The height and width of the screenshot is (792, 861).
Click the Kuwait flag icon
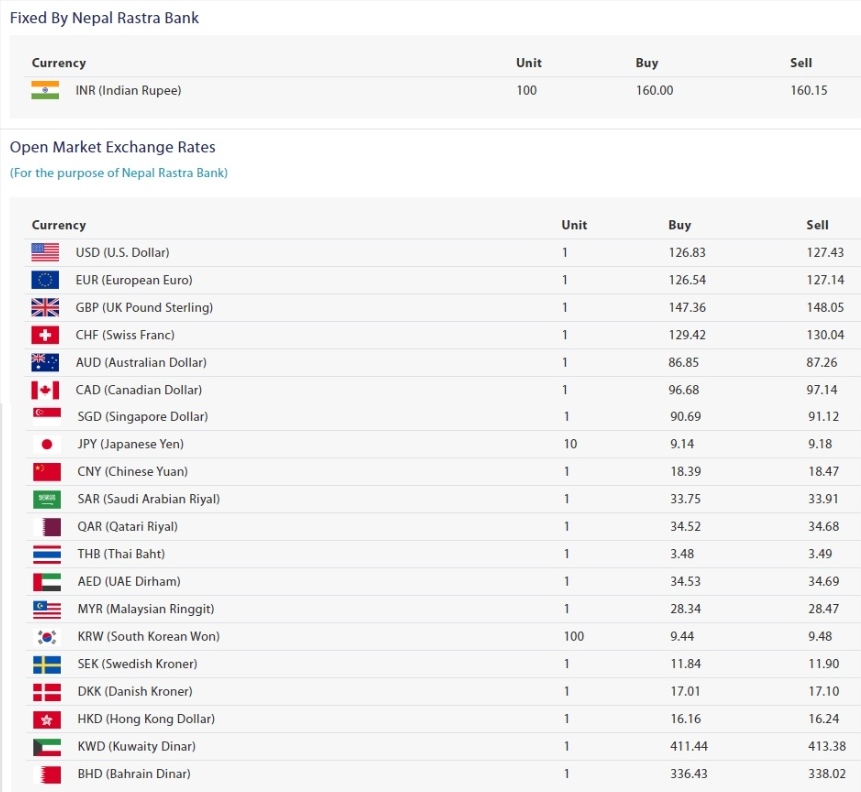pyautogui.click(x=47, y=746)
